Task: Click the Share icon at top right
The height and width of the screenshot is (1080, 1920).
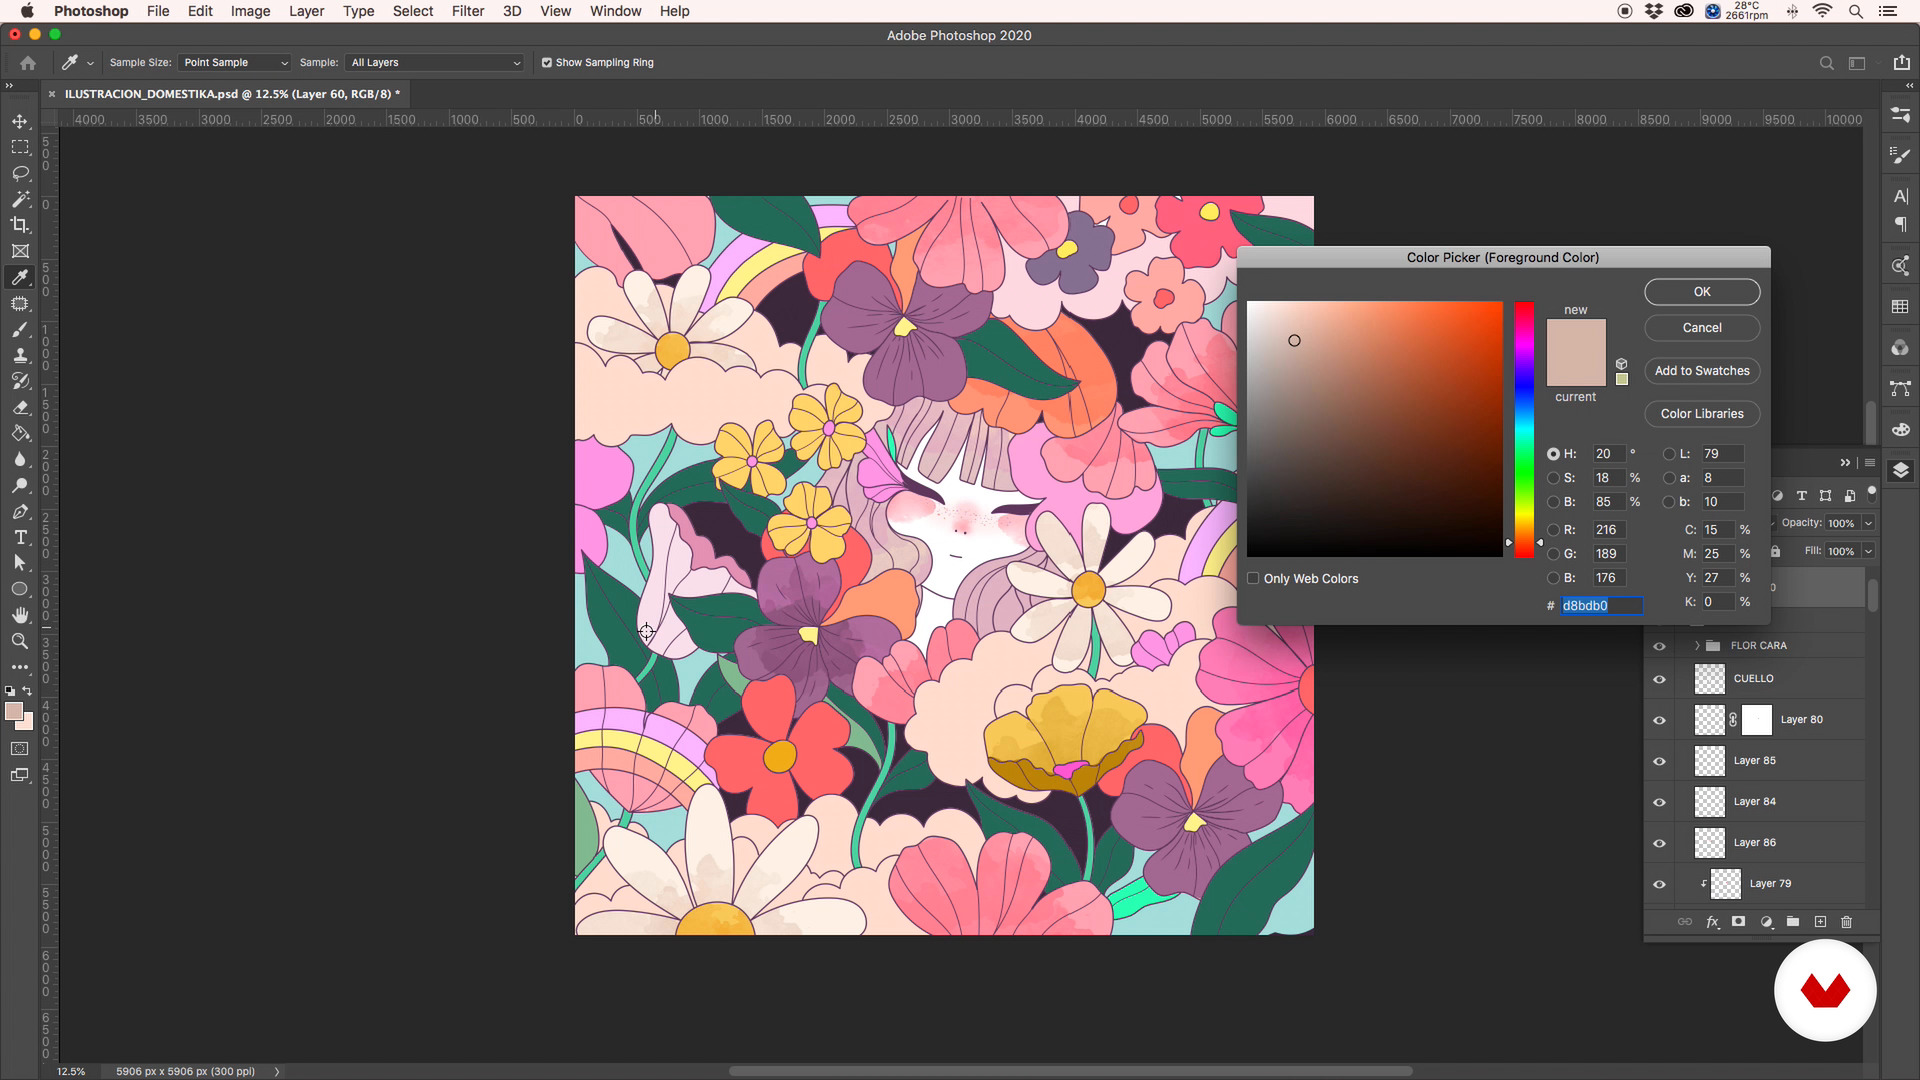Action: click(x=1901, y=62)
